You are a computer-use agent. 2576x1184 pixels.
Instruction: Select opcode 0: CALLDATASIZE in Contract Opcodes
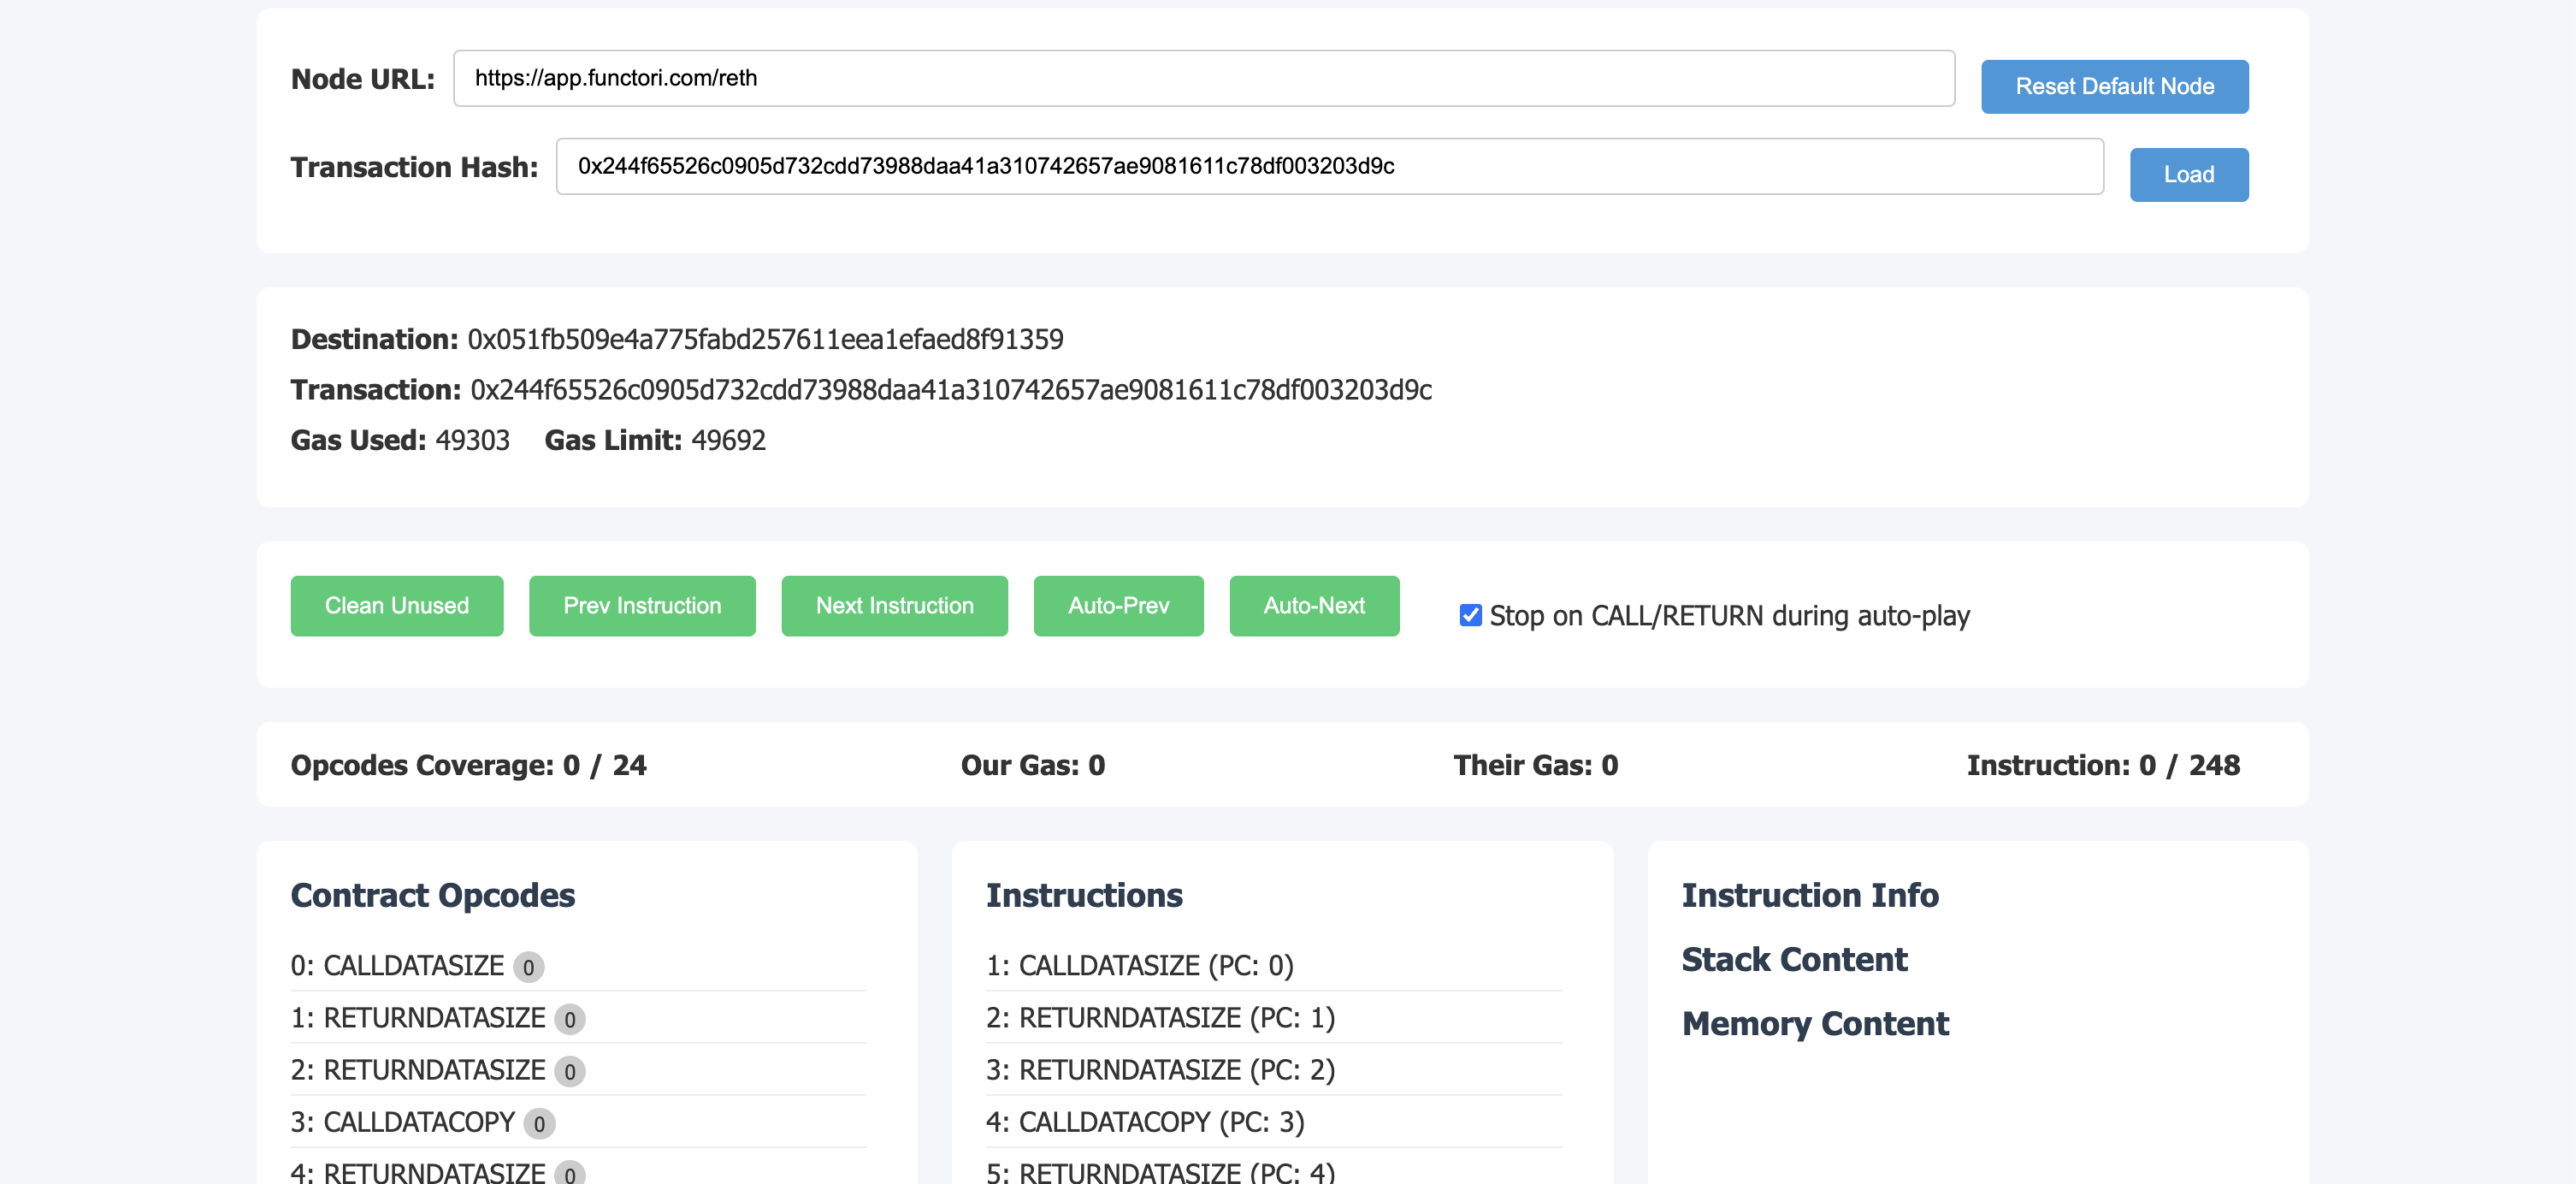[x=397, y=966]
